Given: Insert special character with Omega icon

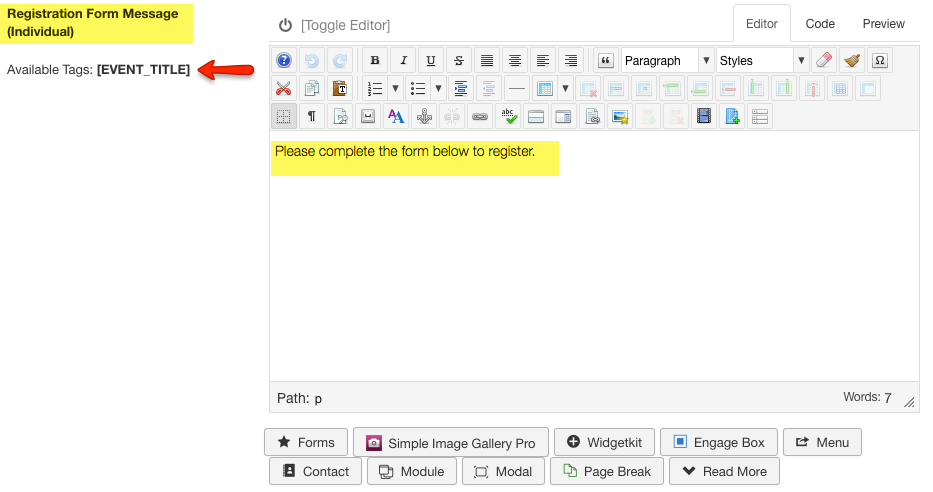Looking at the screenshot, I should click(880, 60).
